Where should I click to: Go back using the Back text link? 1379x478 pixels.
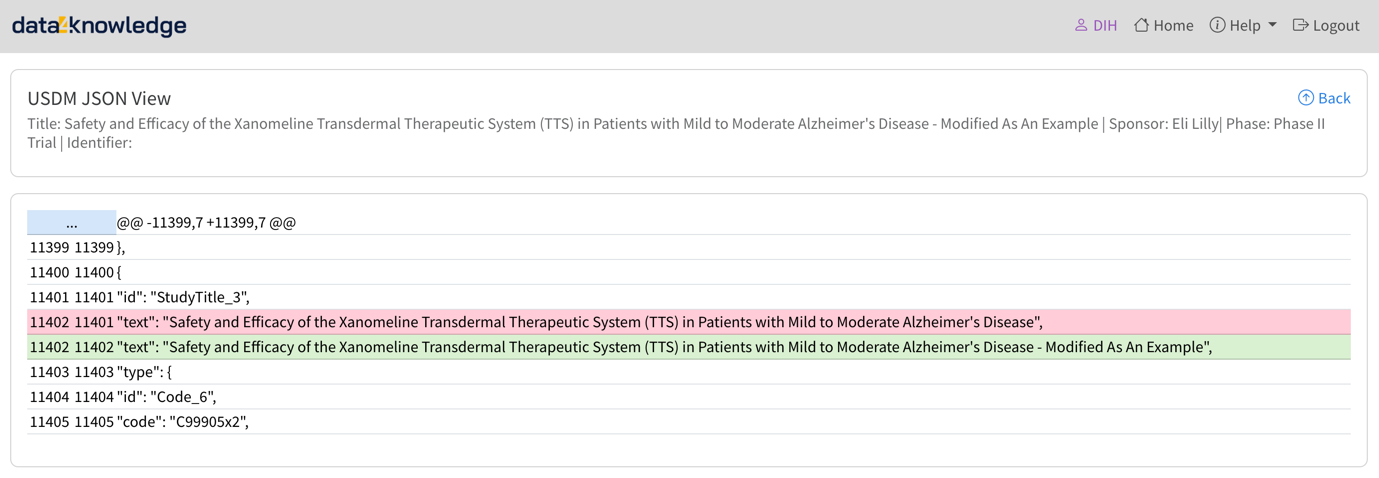1334,98
